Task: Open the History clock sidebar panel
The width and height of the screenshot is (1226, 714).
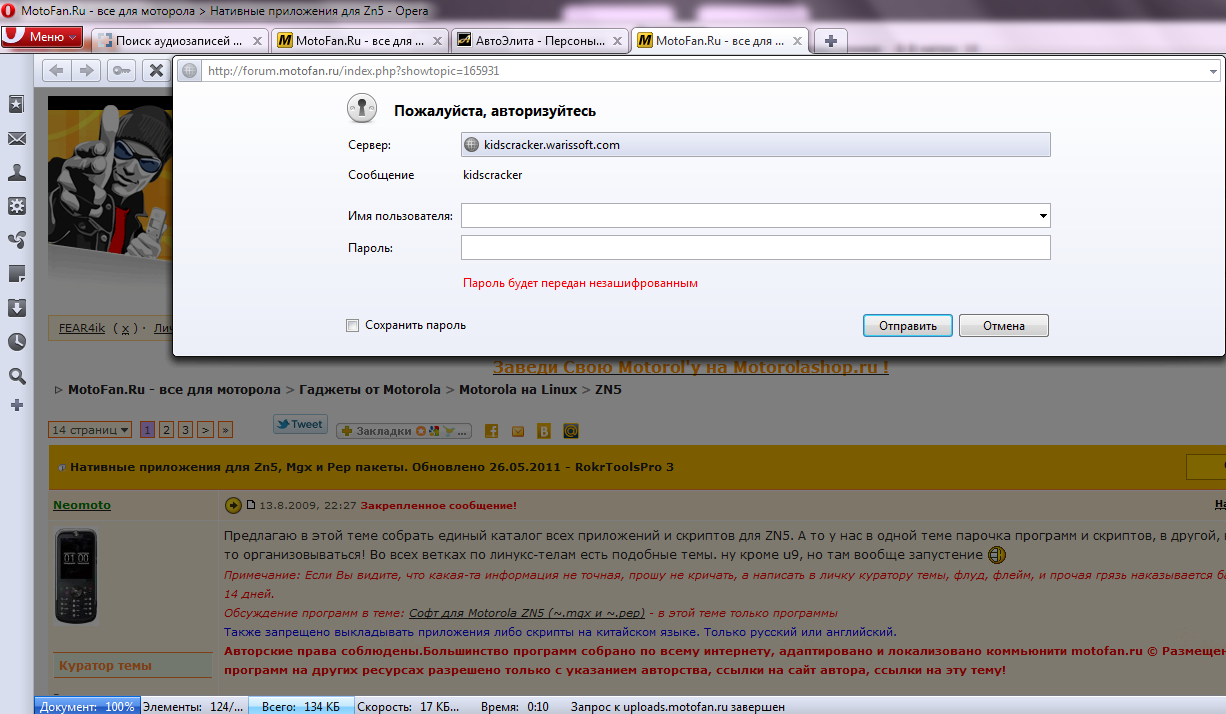Action: (x=17, y=342)
